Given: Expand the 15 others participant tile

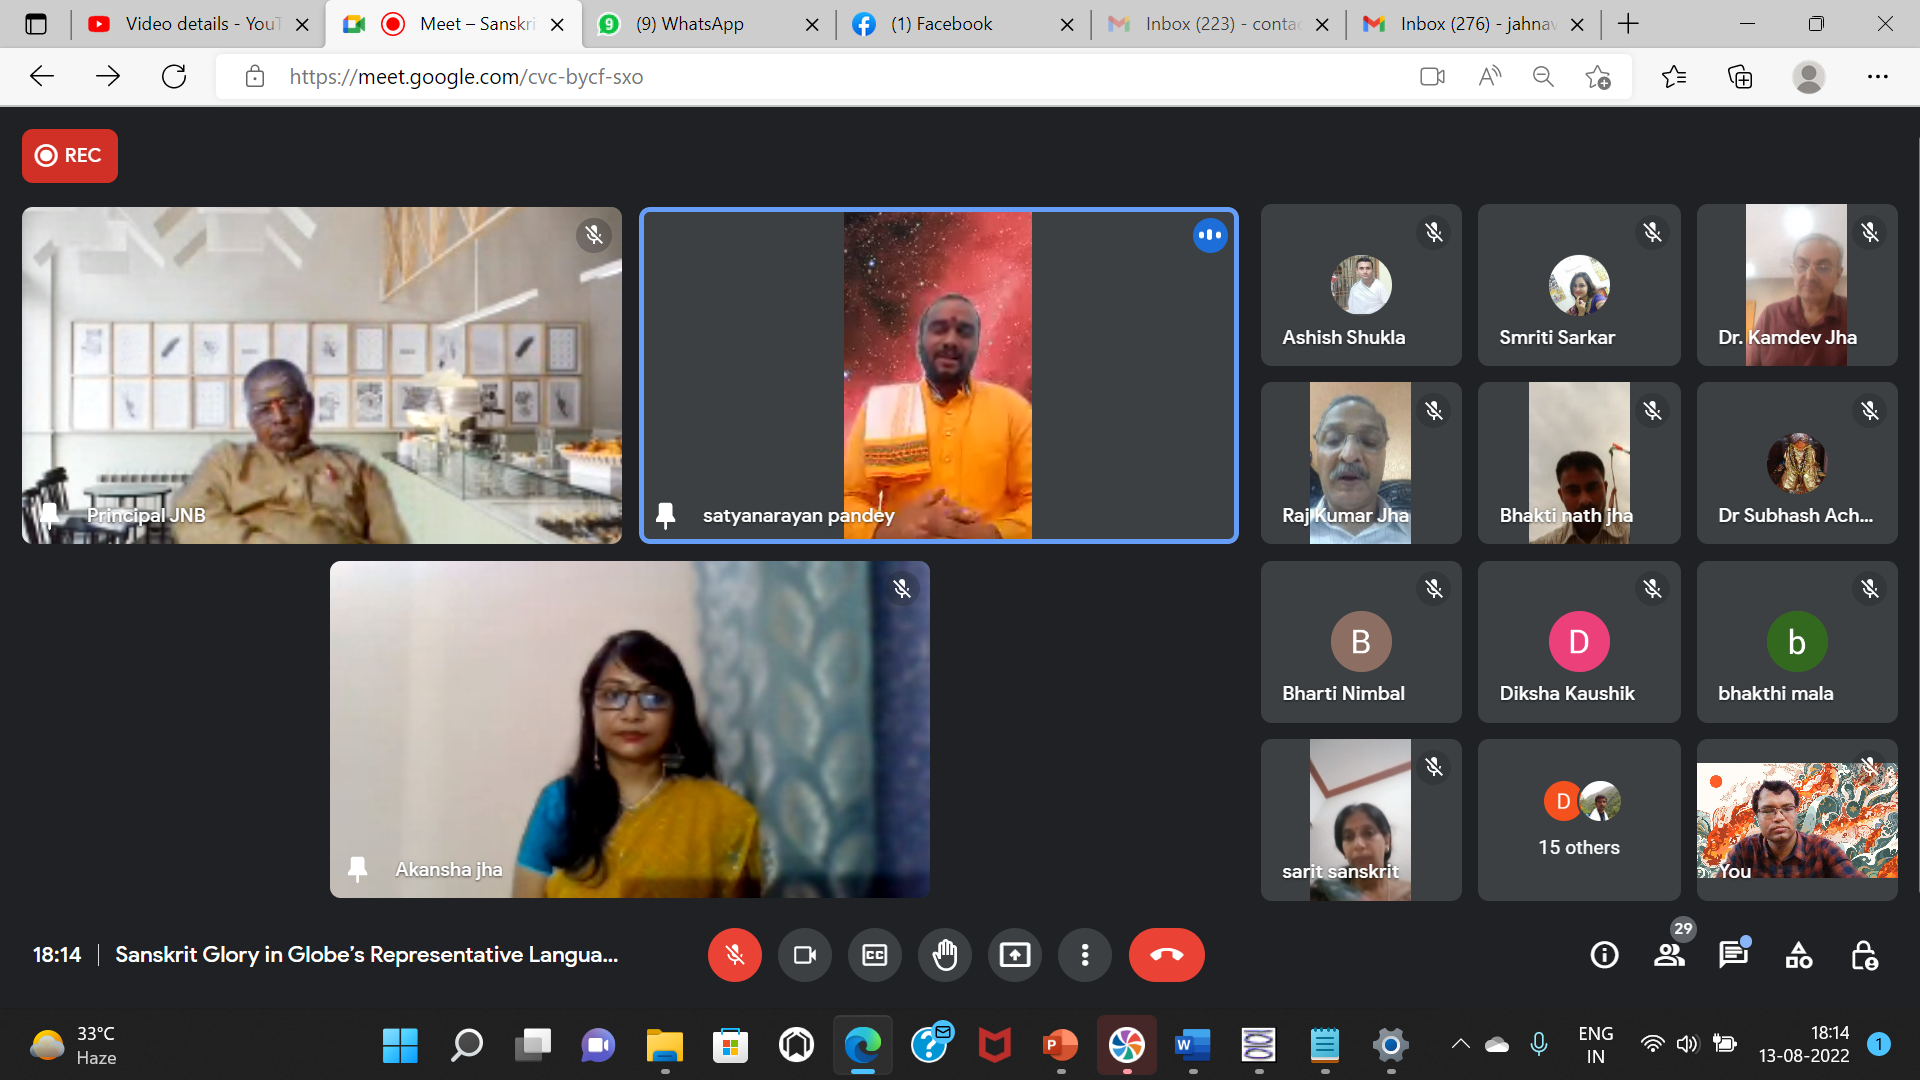Looking at the screenshot, I should (1579, 820).
